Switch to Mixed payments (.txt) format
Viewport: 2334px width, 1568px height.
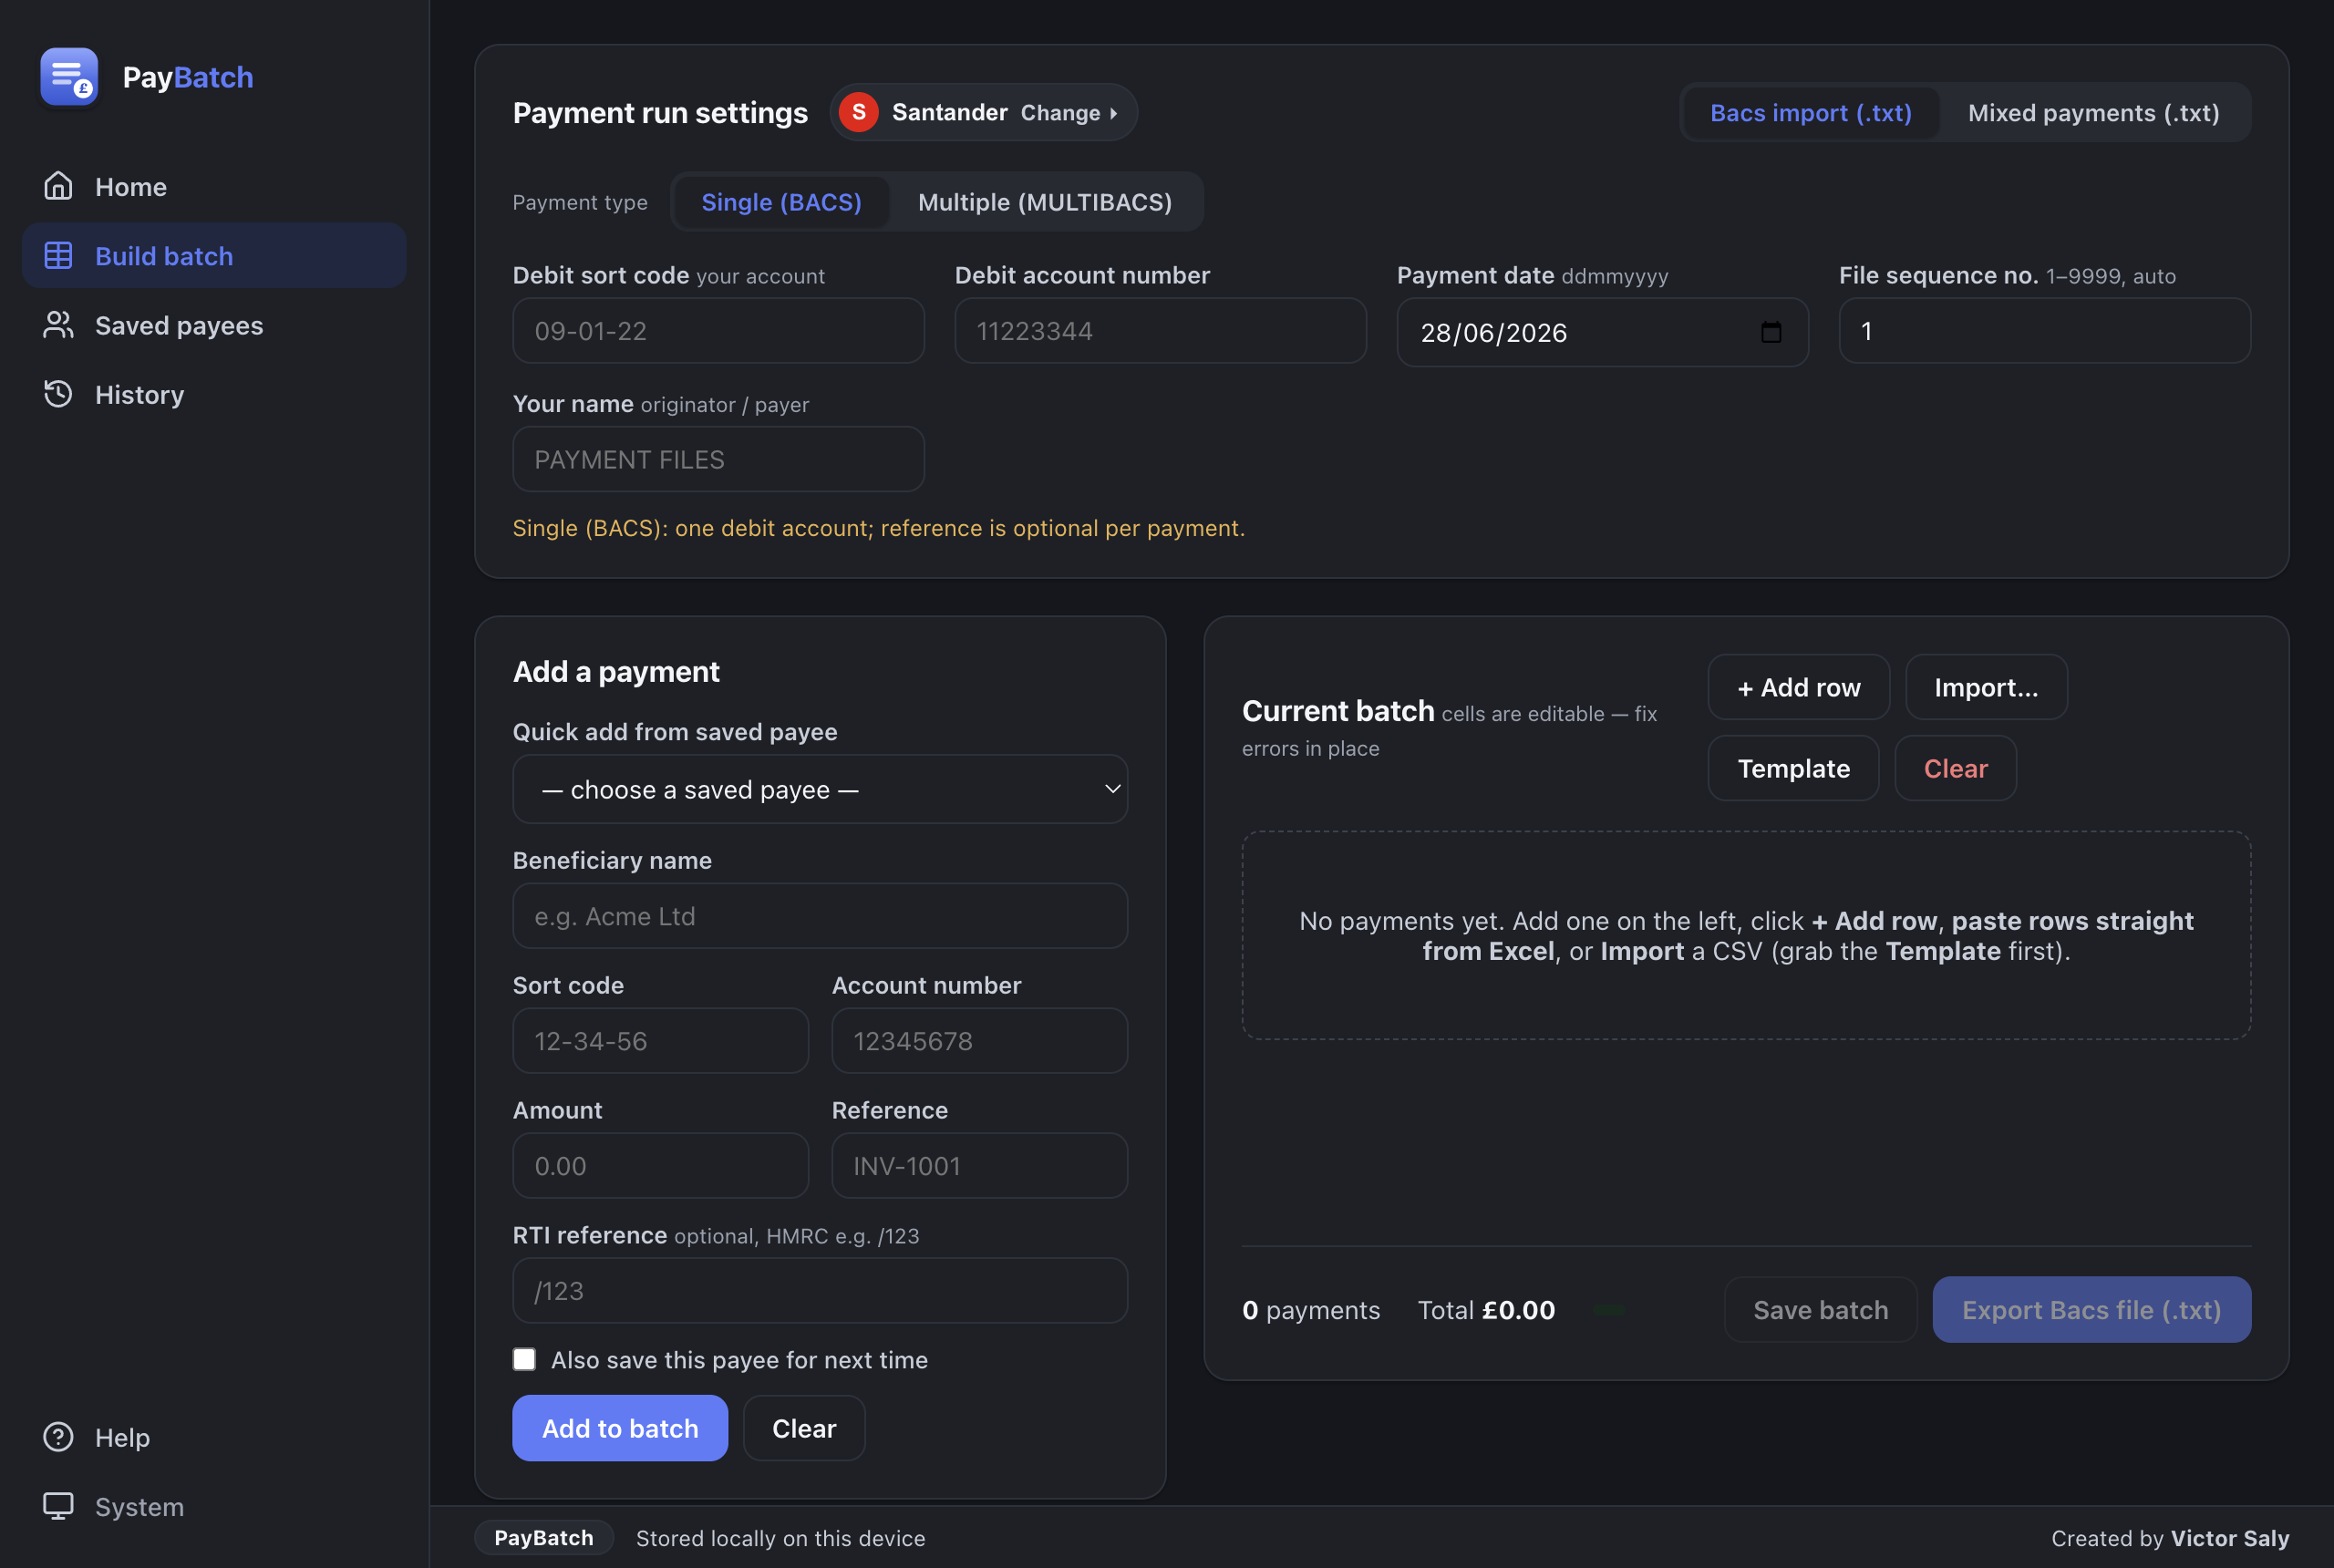[2094, 112]
